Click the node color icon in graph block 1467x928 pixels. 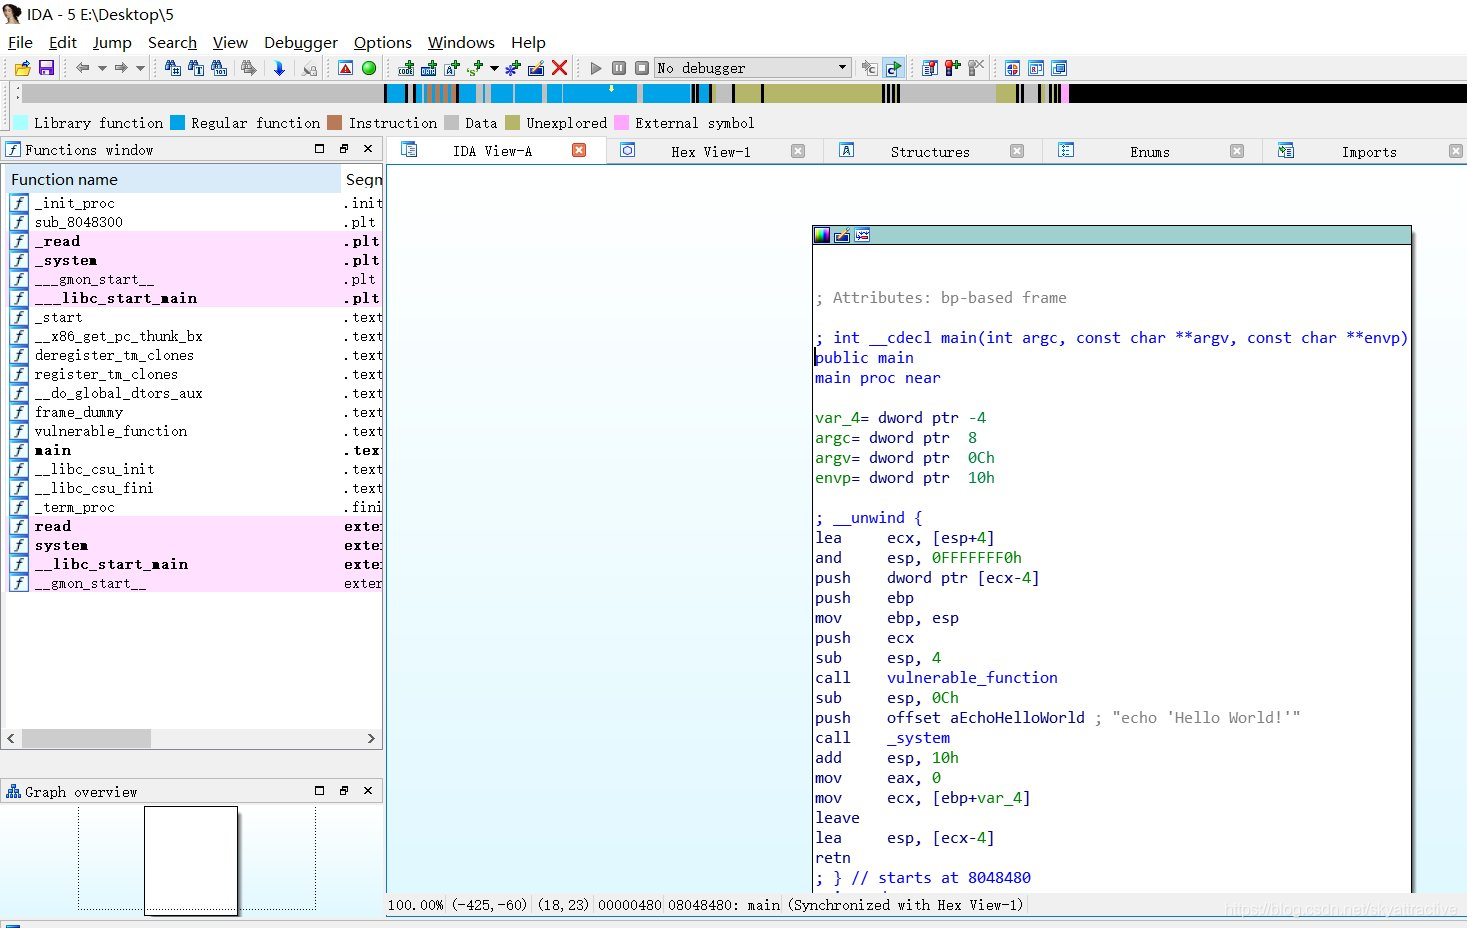822,235
